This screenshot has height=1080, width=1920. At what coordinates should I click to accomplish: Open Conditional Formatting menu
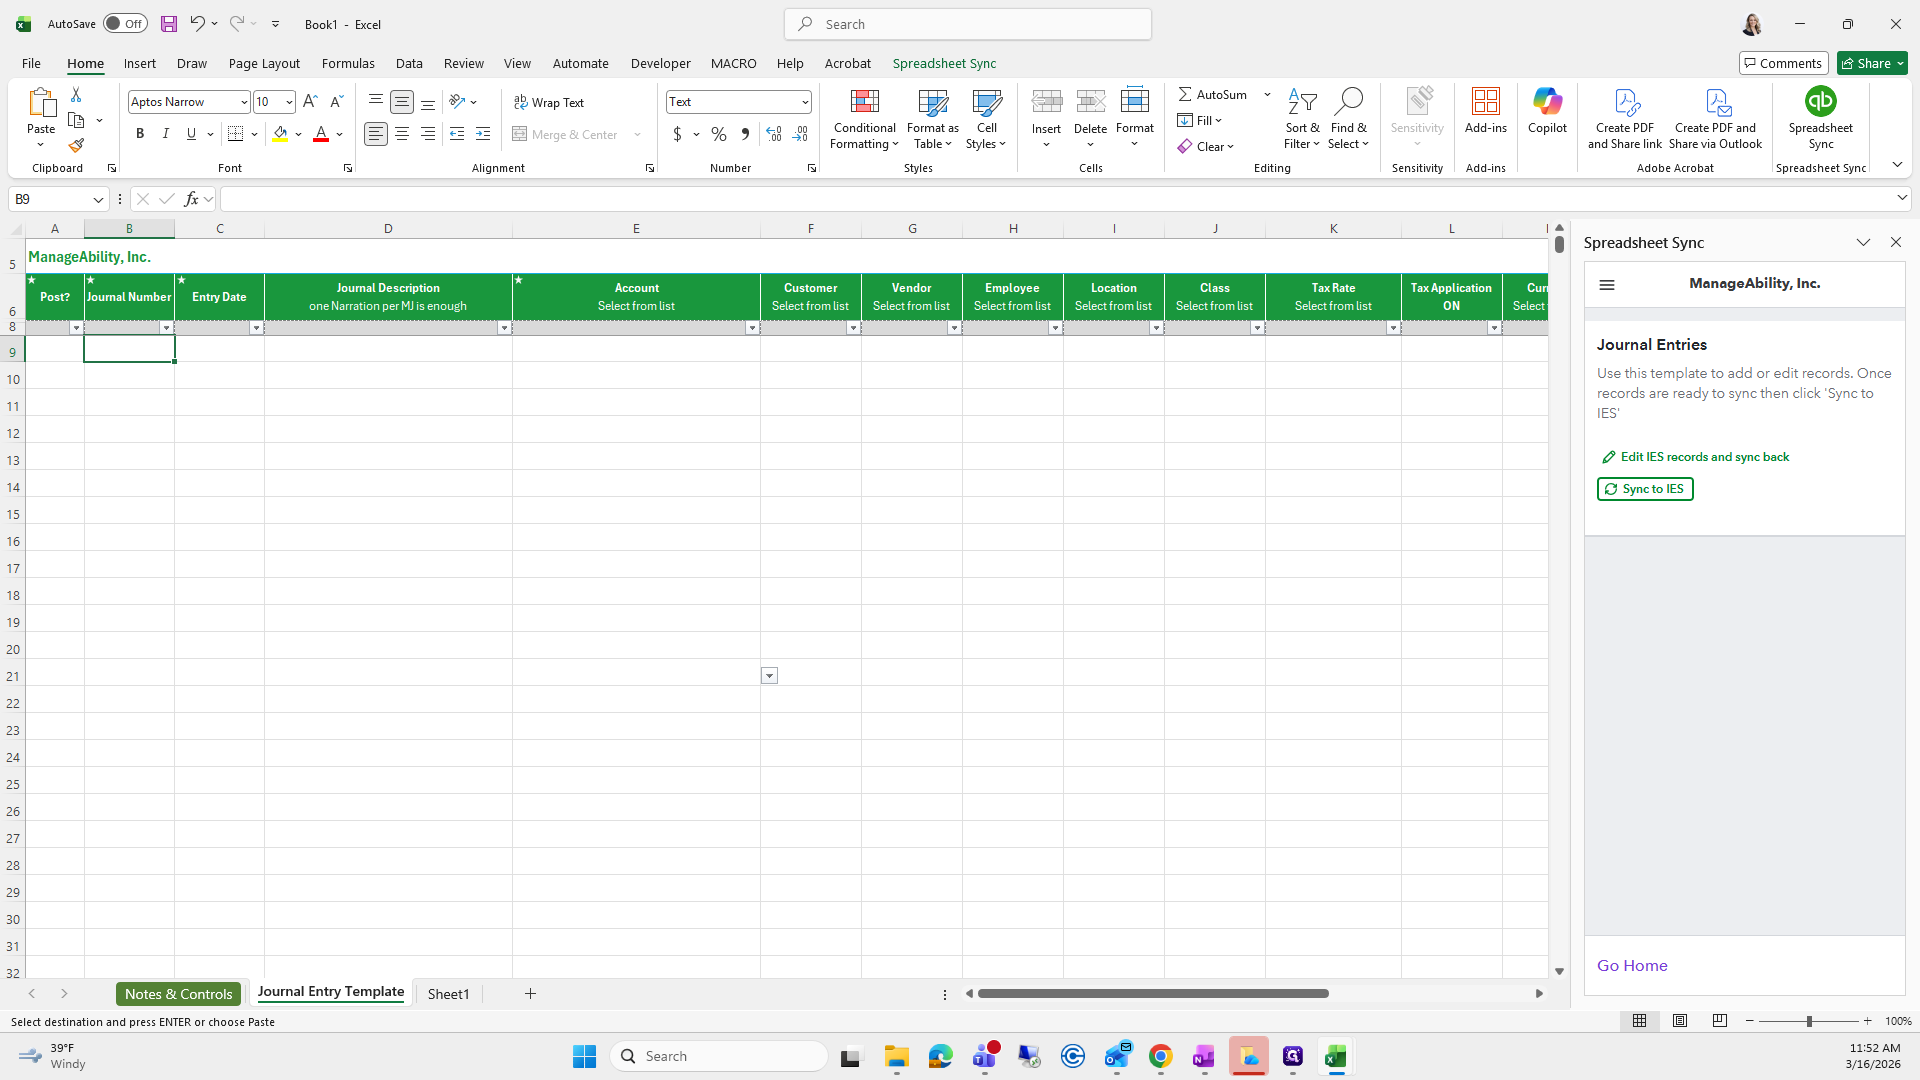[864, 120]
